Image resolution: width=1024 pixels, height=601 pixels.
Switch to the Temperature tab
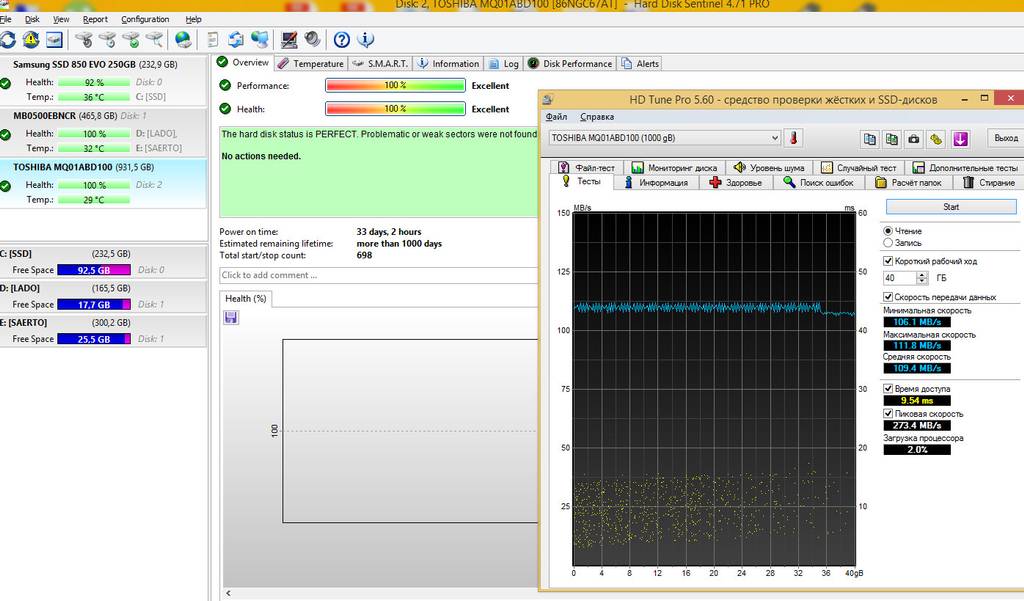310,63
